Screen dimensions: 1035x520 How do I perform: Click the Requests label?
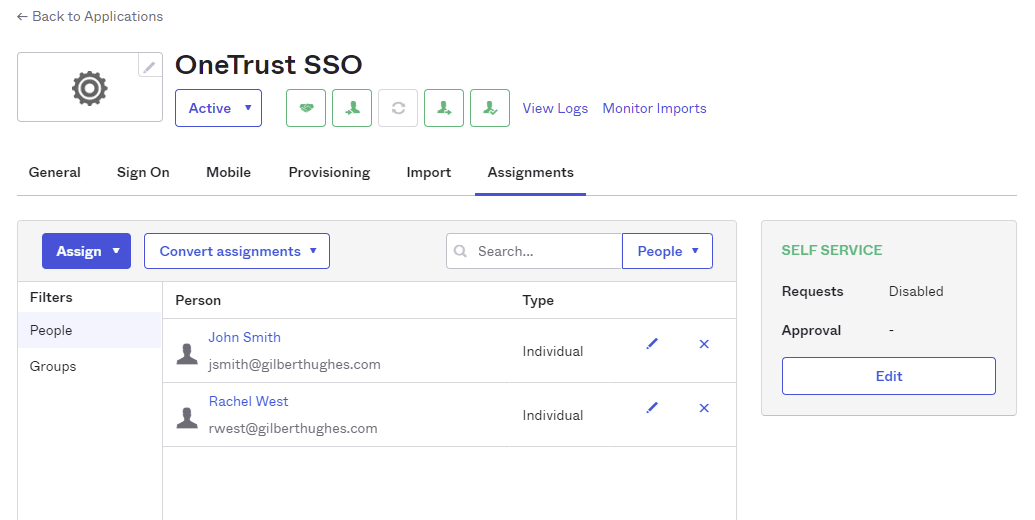[x=813, y=291]
